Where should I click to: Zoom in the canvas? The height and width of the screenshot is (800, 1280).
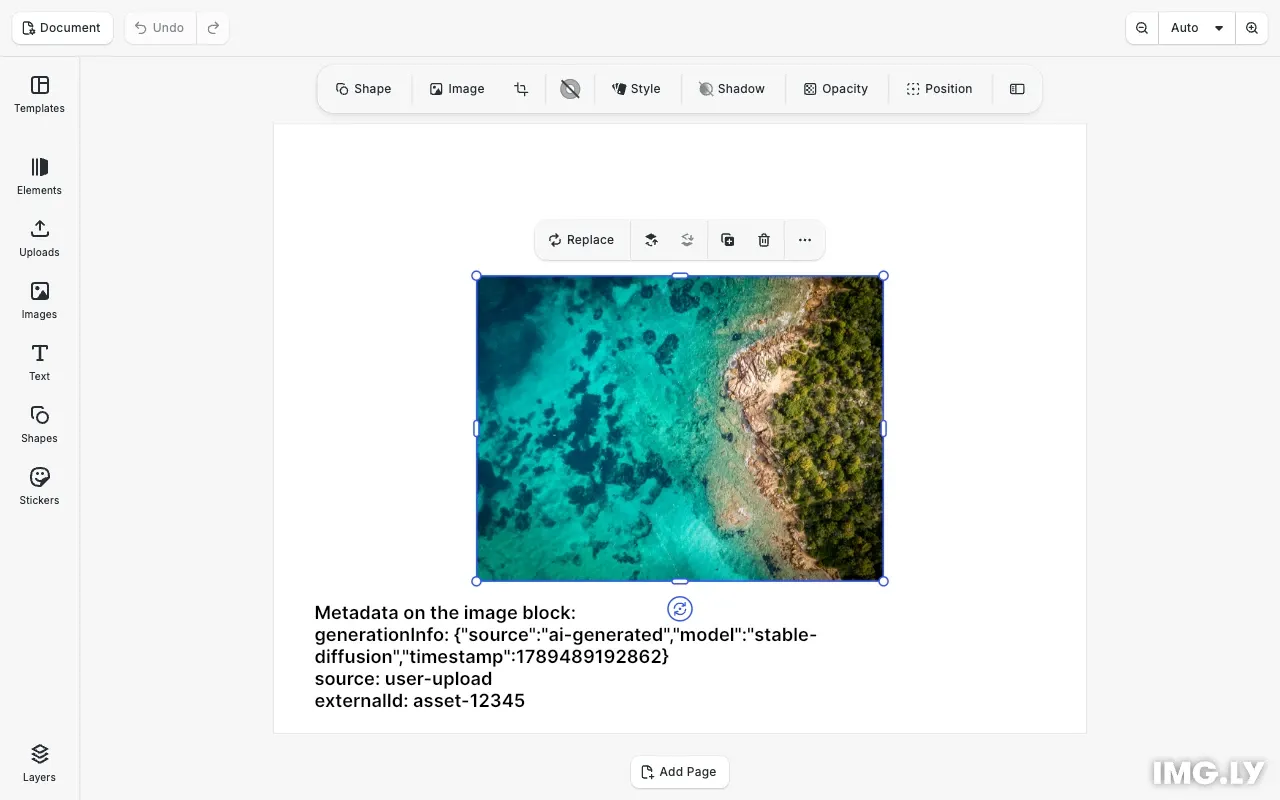coord(1252,28)
